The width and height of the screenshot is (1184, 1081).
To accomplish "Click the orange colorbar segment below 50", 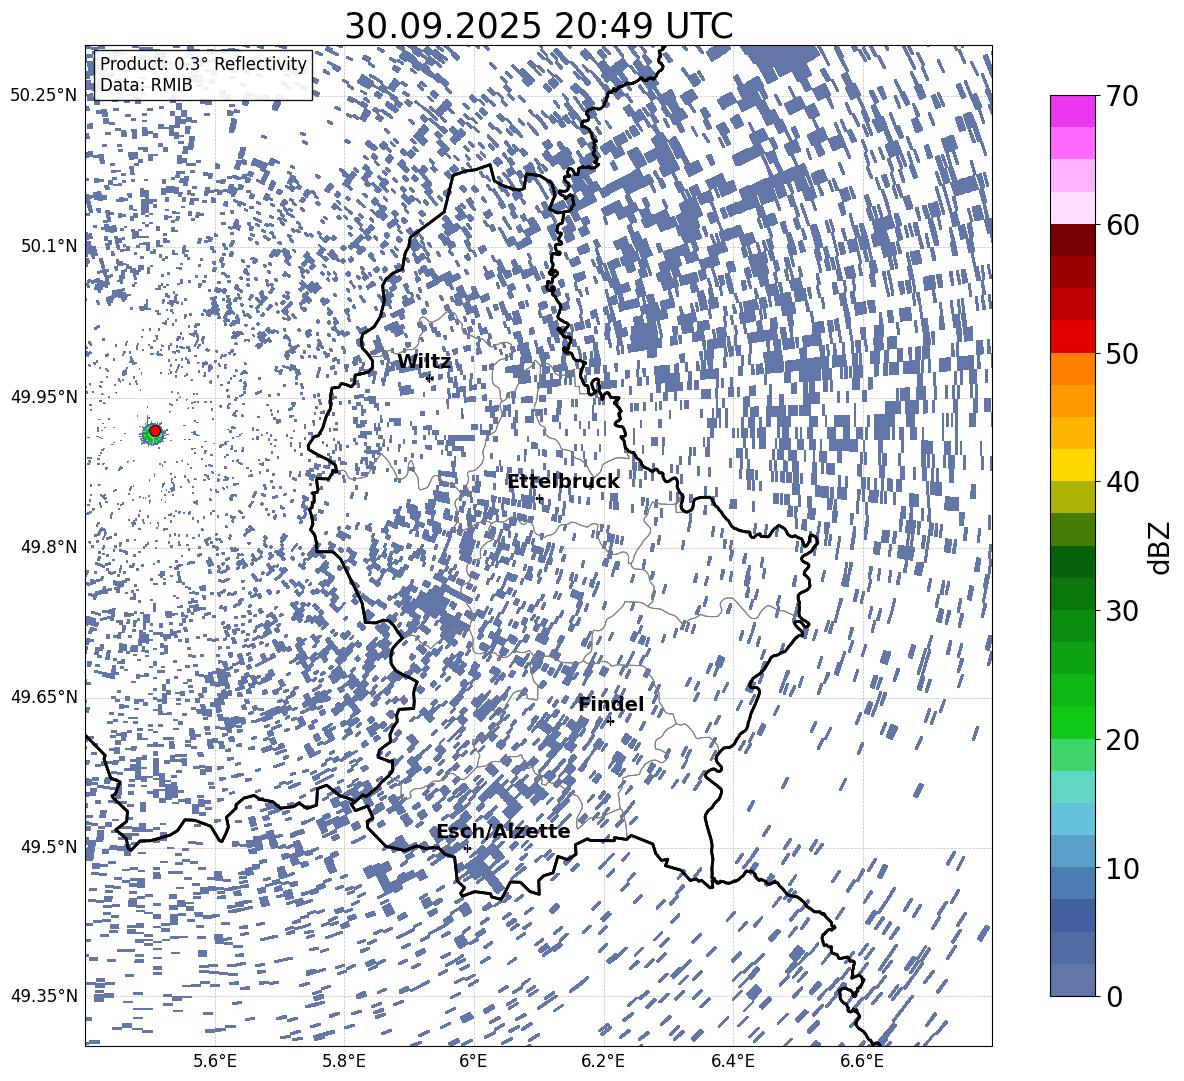I will (x=1072, y=368).
